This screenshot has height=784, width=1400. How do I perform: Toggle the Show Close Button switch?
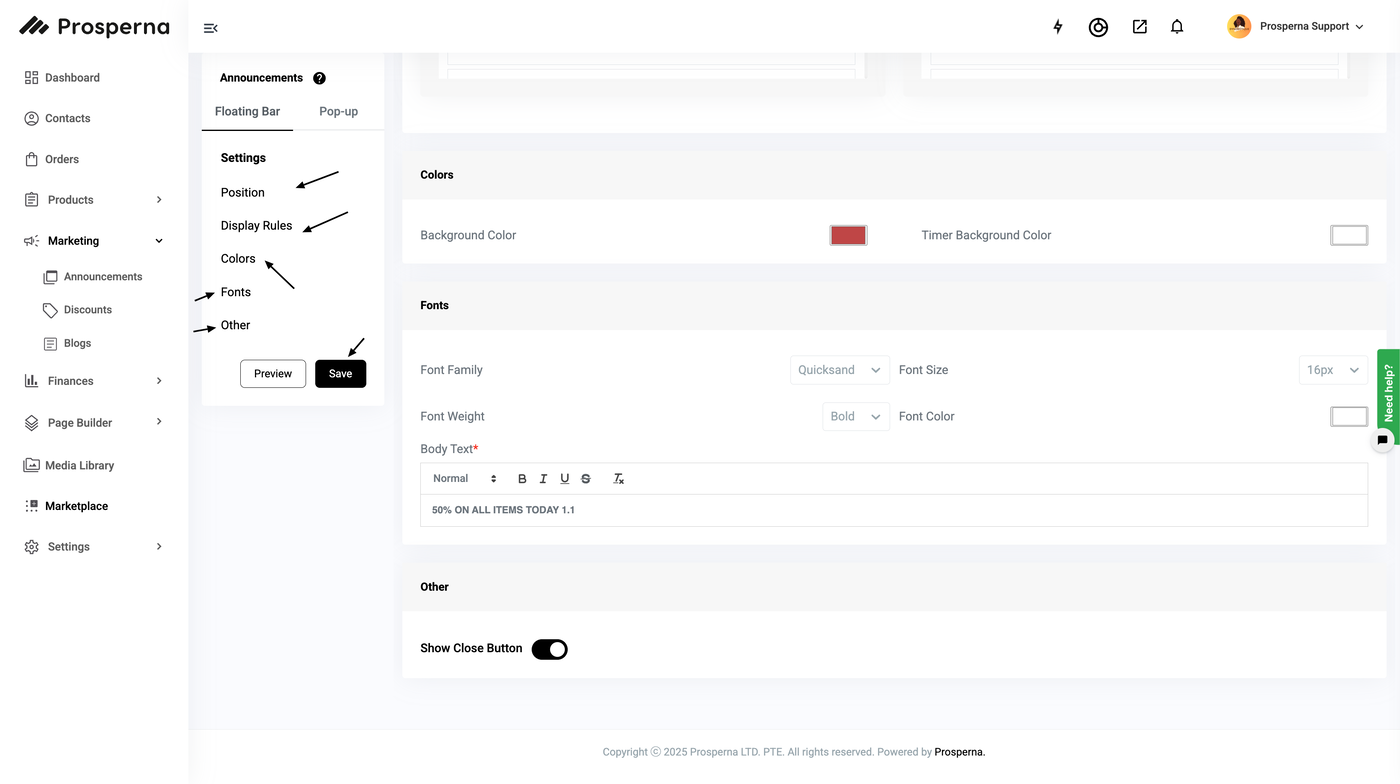549,649
